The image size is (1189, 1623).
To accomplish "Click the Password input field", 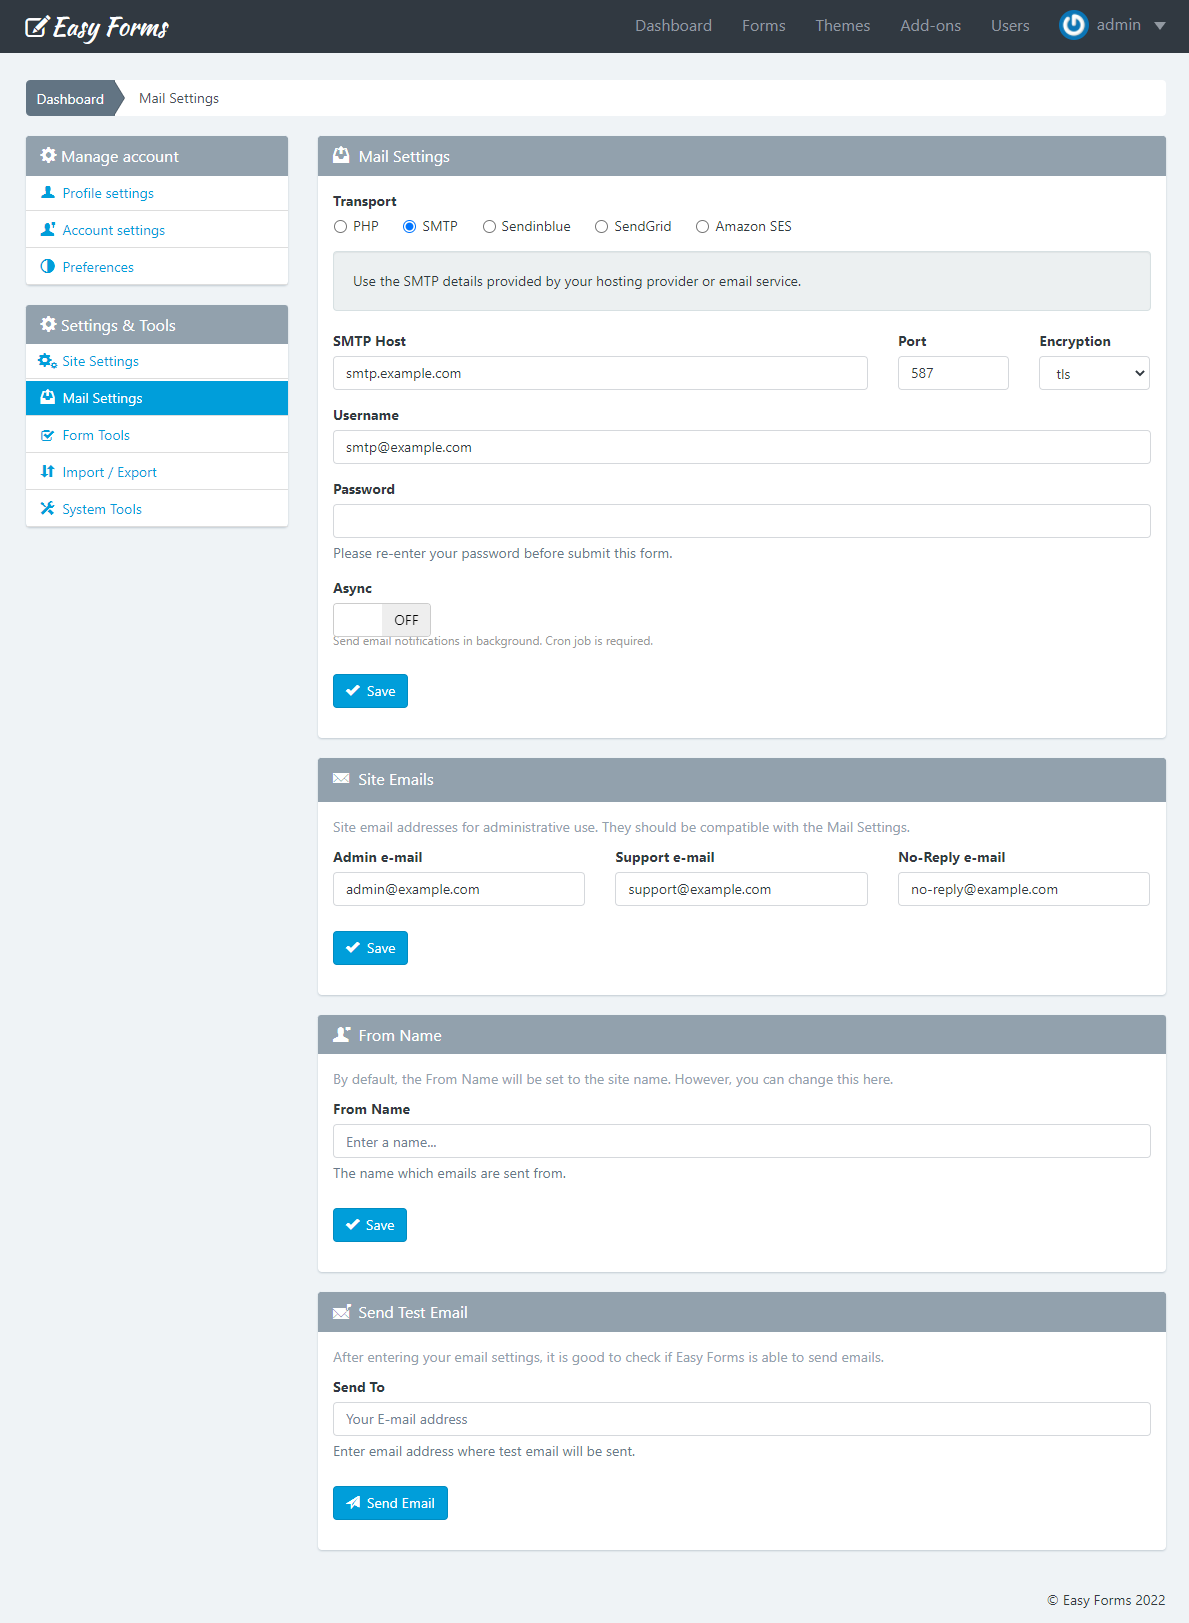I will point(742,521).
